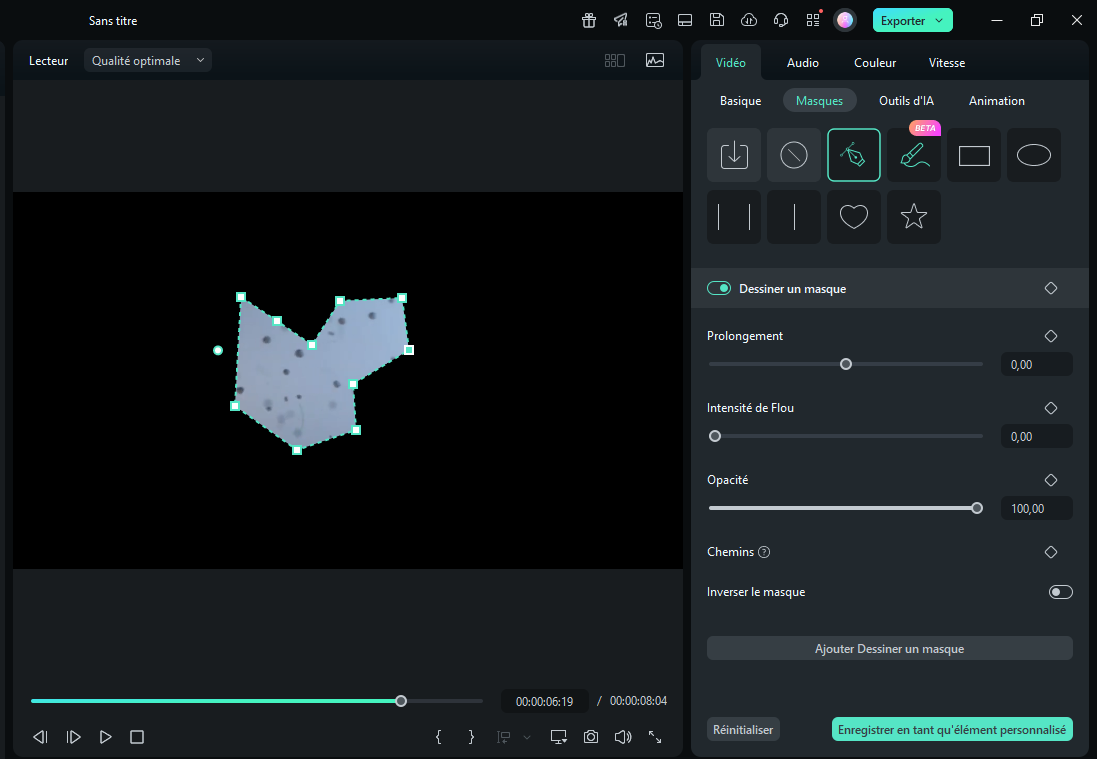Select the pen draw mask tool
This screenshot has height=759, width=1097.
click(854, 155)
